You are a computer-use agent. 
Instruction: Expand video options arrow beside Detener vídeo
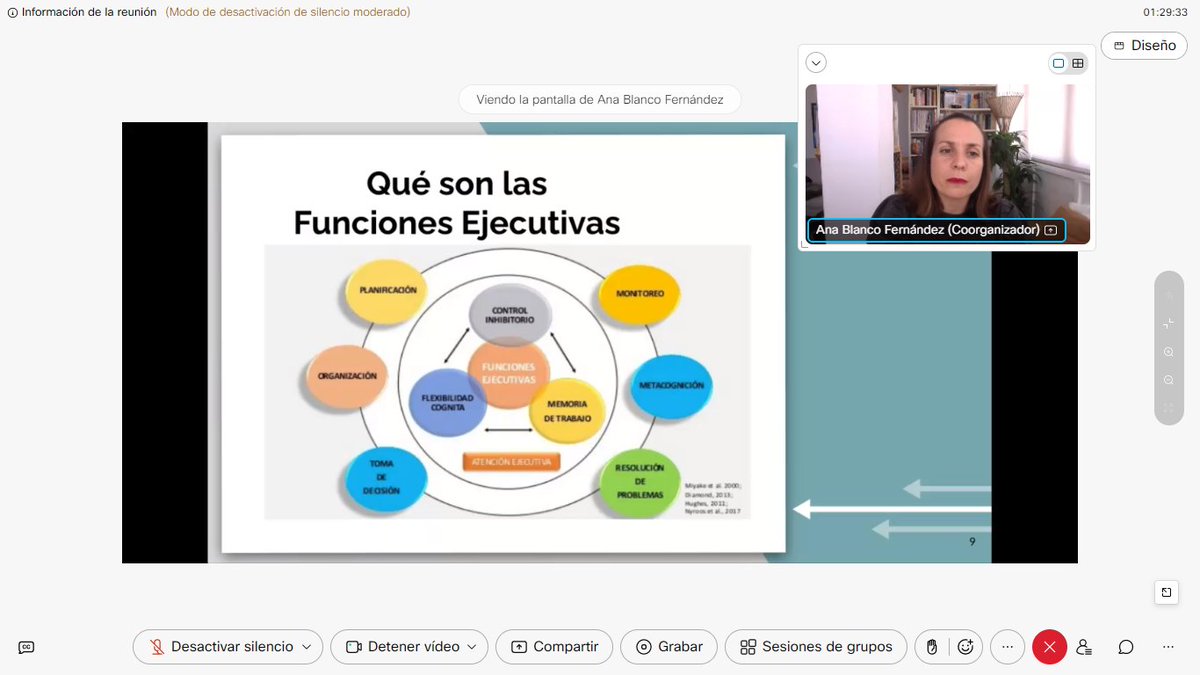[x=474, y=647]
